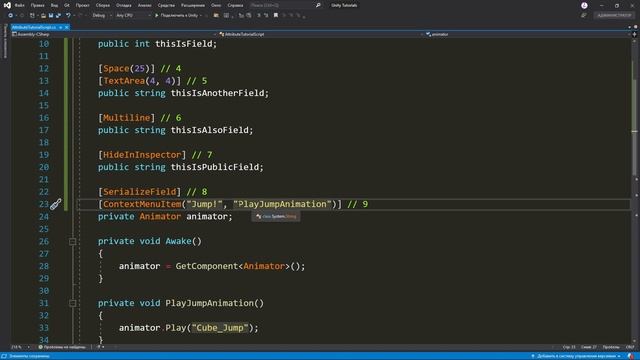
Task: Click 'Multiline' attribute on line 16
Action: pos(127,118)
